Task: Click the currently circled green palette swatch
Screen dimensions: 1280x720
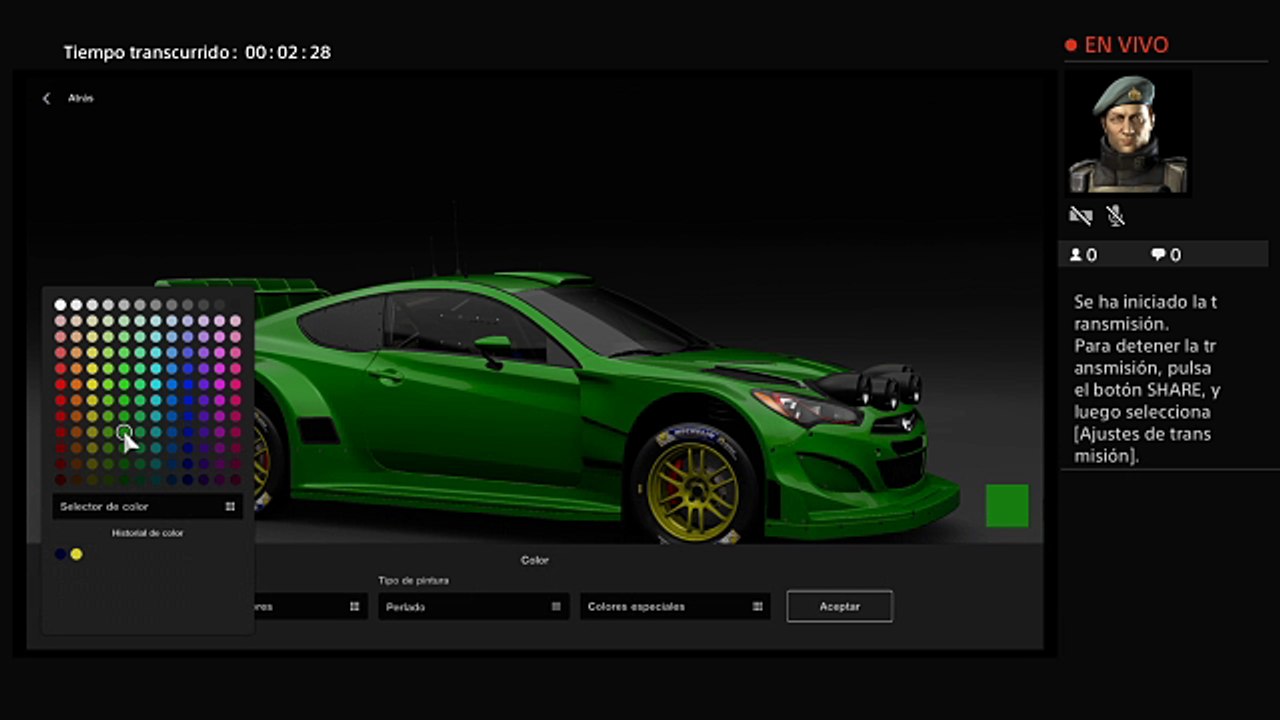Action: (124, 432)
